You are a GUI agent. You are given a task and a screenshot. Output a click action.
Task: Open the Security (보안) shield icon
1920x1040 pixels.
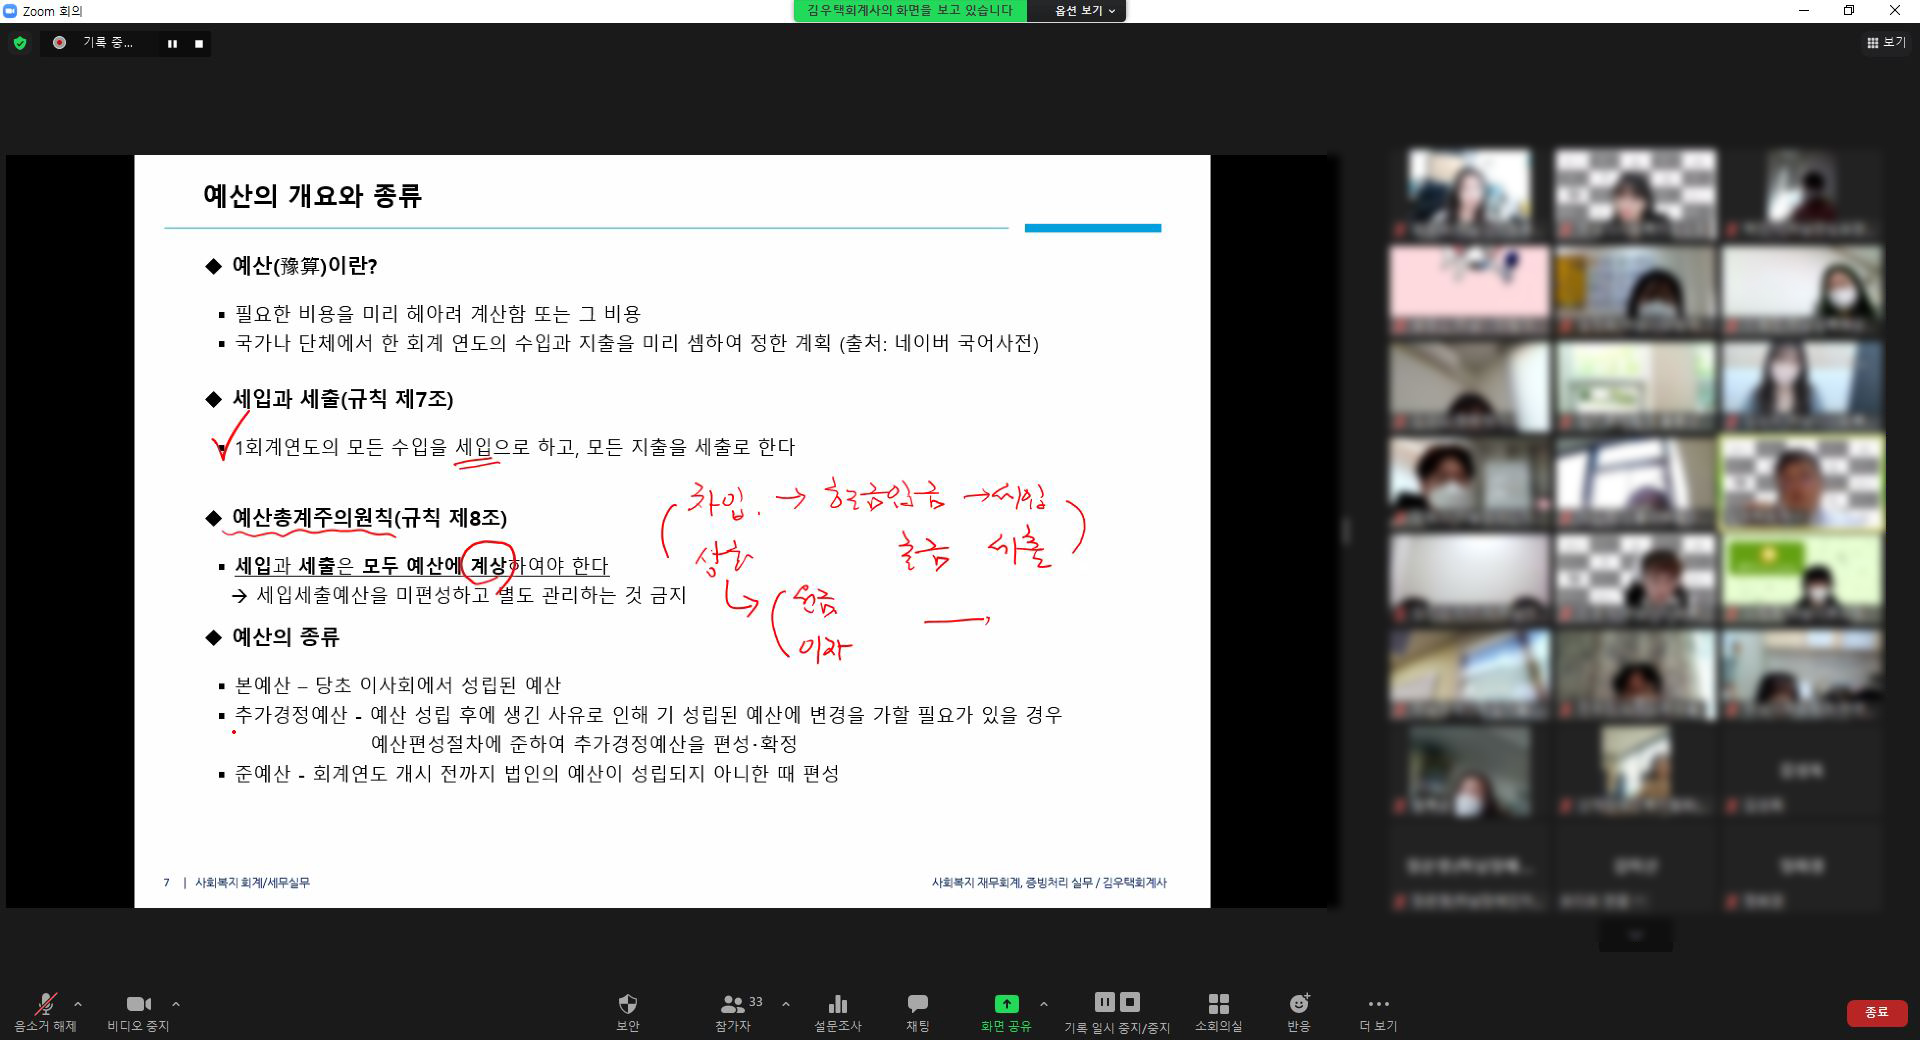tap(628, 1004)
